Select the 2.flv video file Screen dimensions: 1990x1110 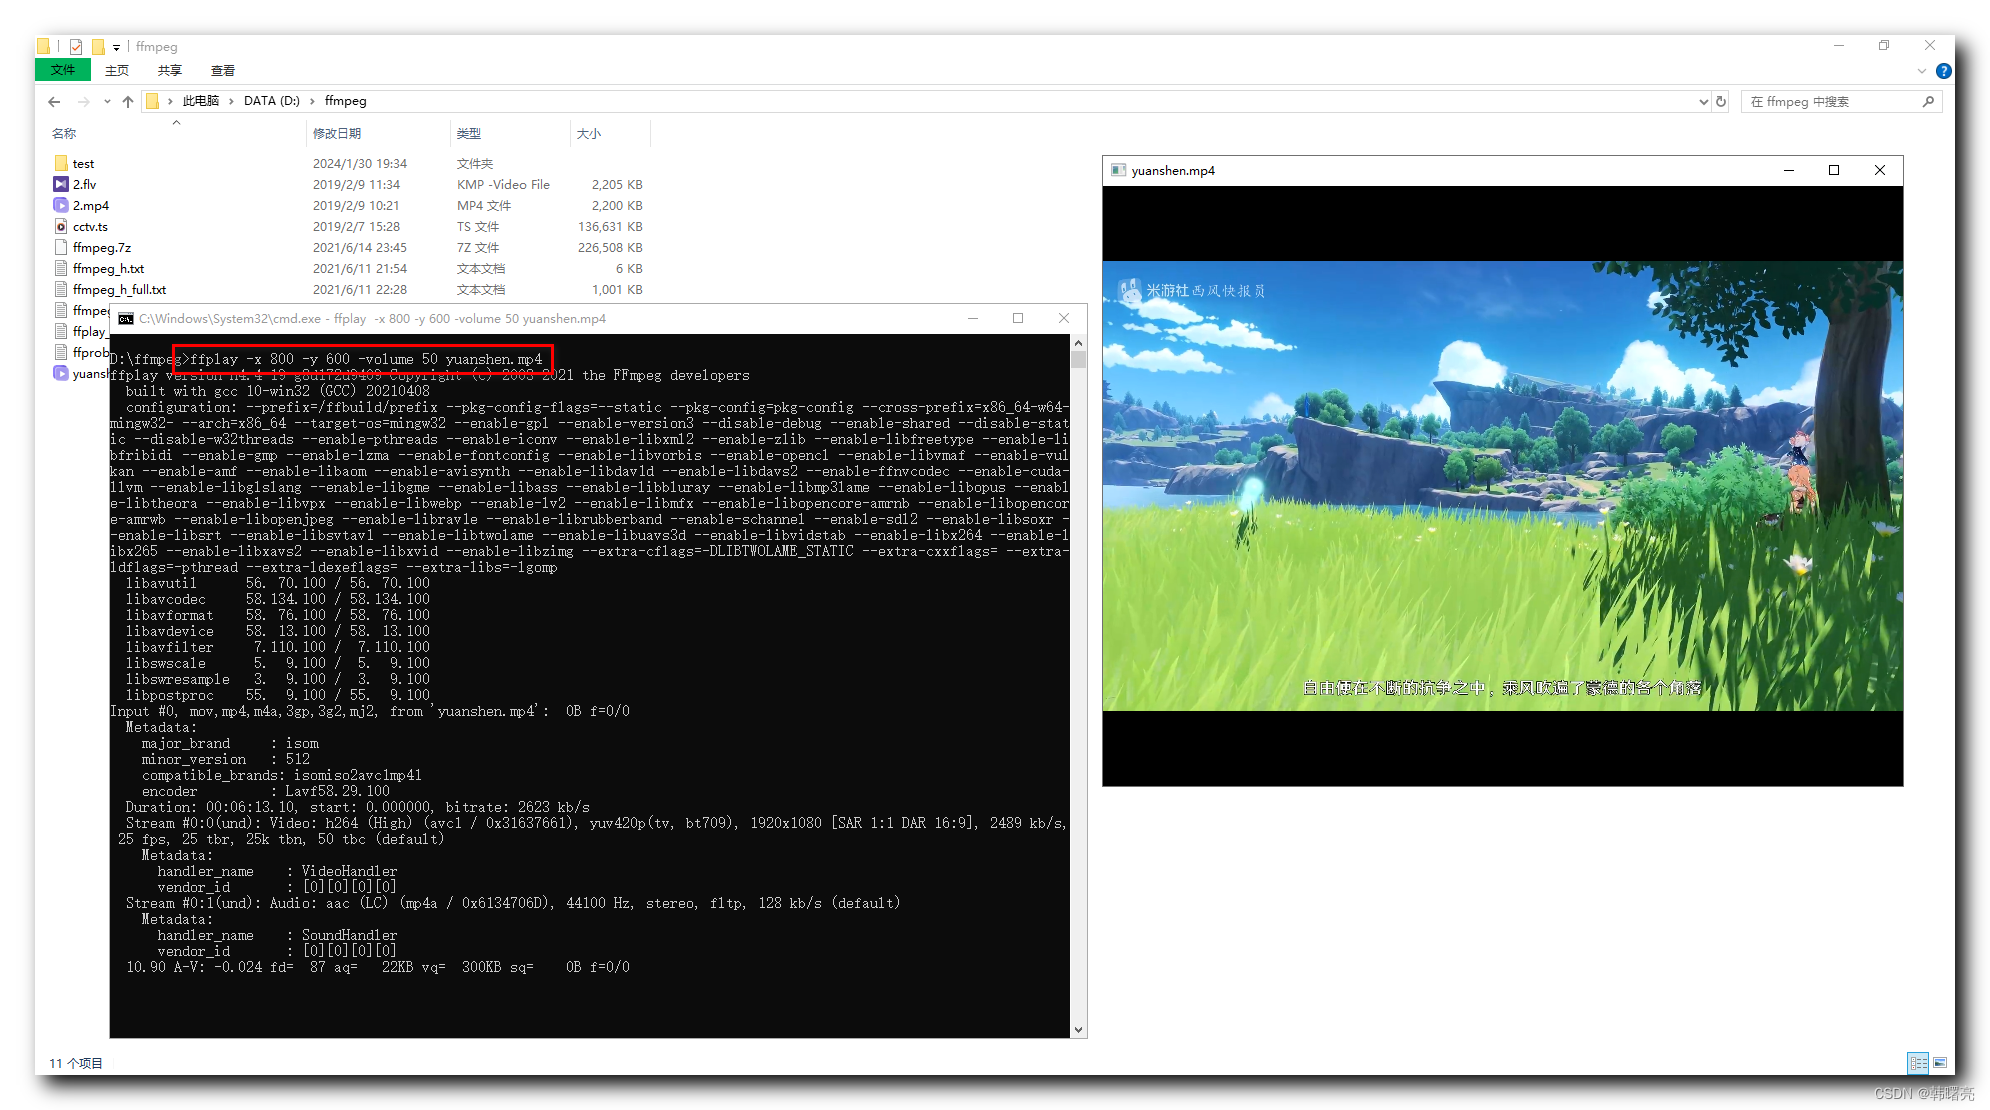coord(84,184)
